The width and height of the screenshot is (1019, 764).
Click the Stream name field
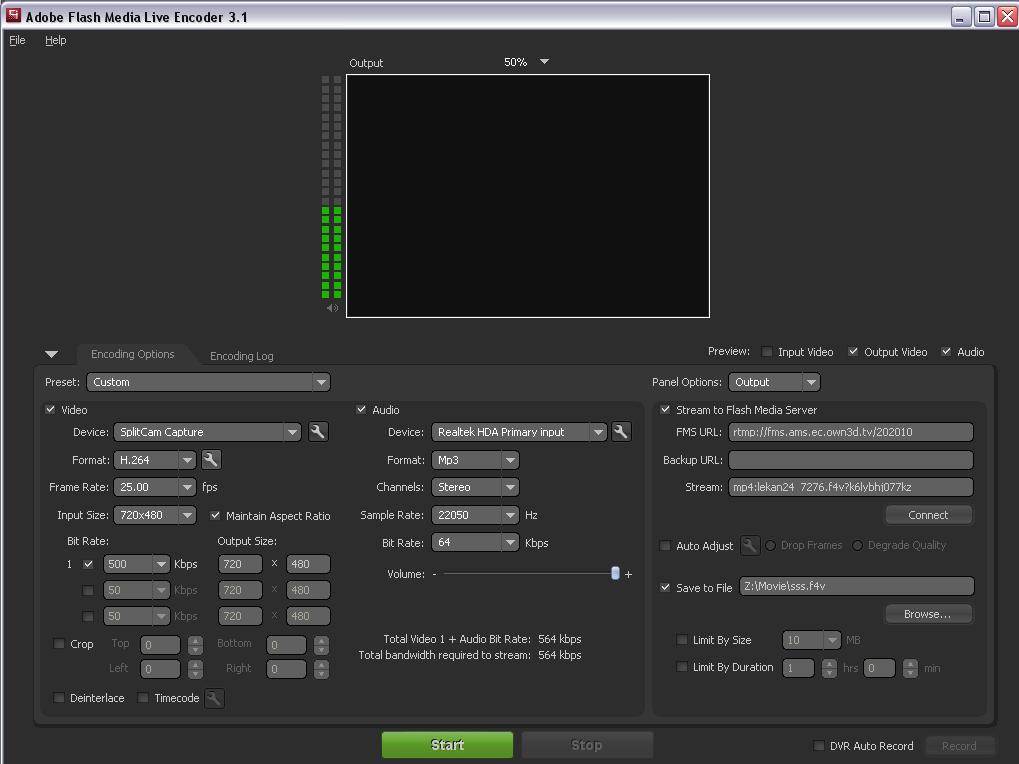click(x=851, y=487)
